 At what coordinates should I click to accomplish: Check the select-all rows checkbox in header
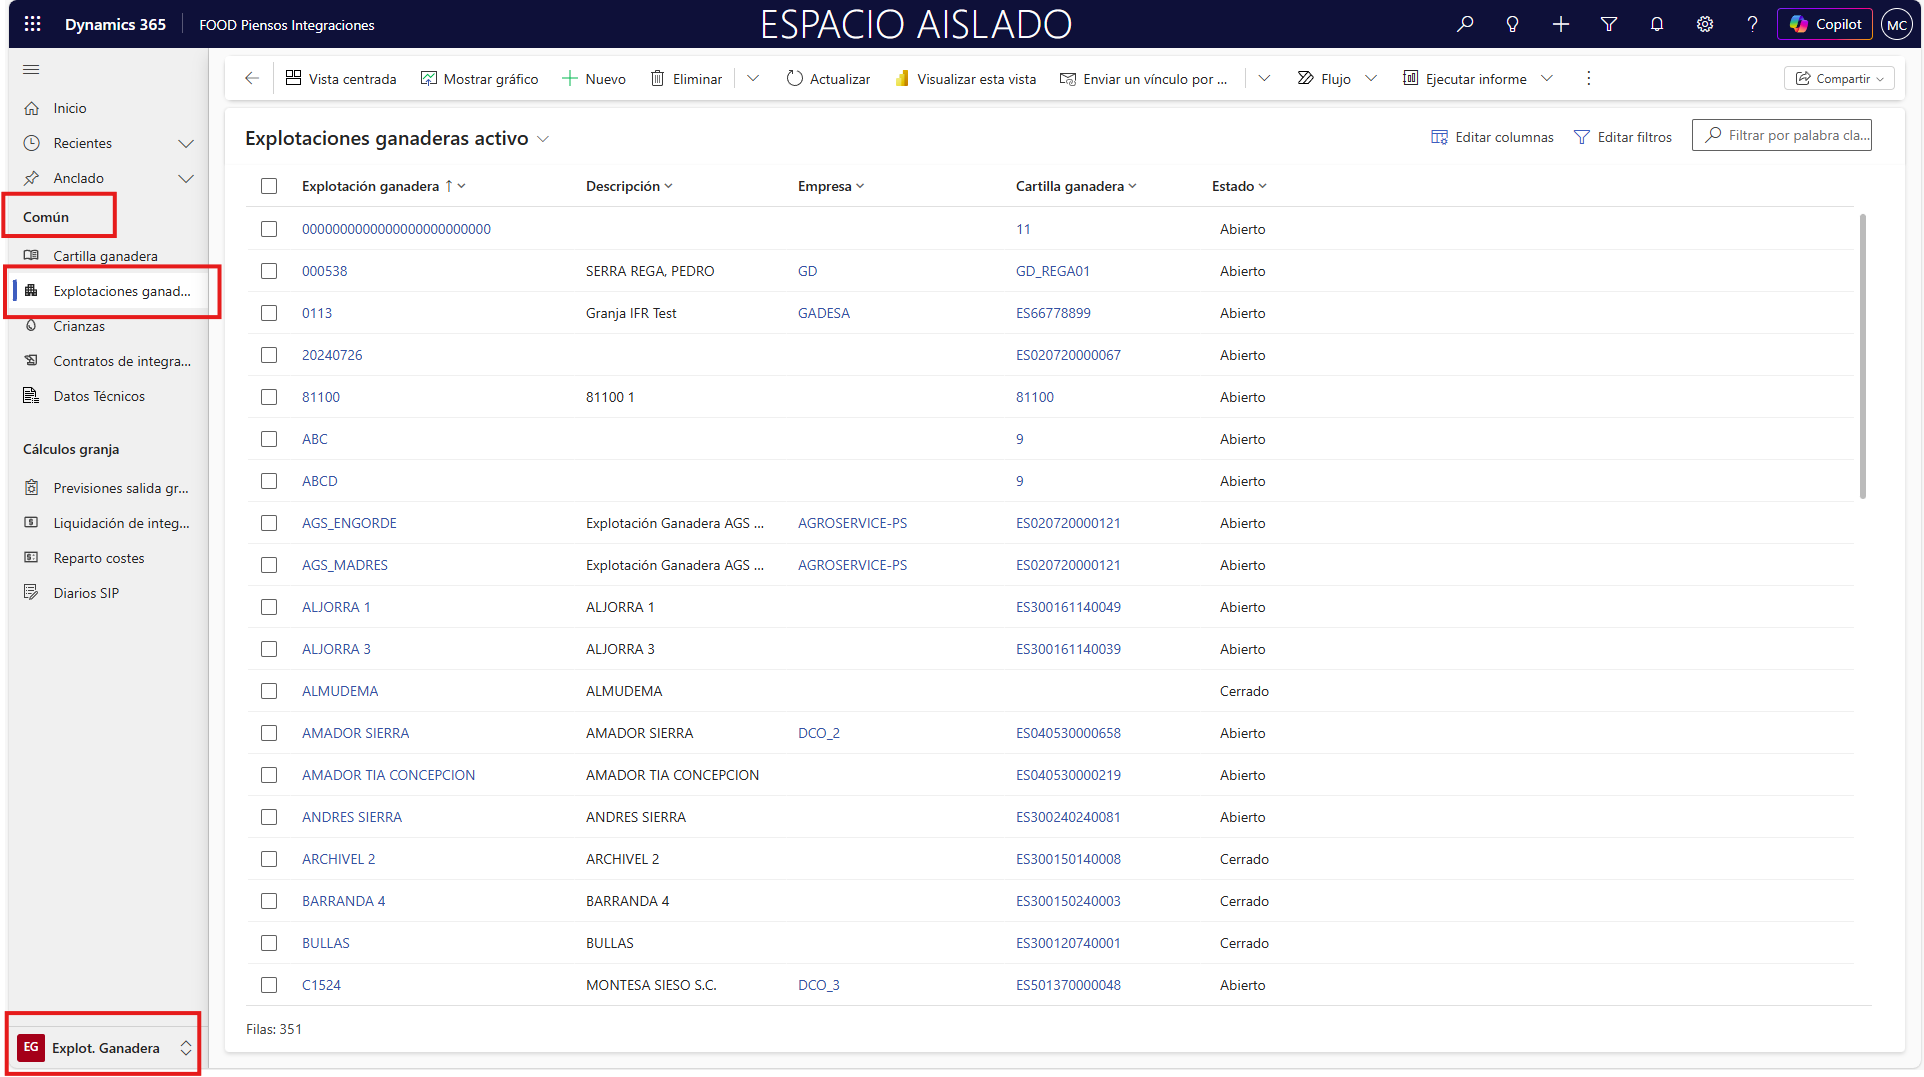(269, 186)
